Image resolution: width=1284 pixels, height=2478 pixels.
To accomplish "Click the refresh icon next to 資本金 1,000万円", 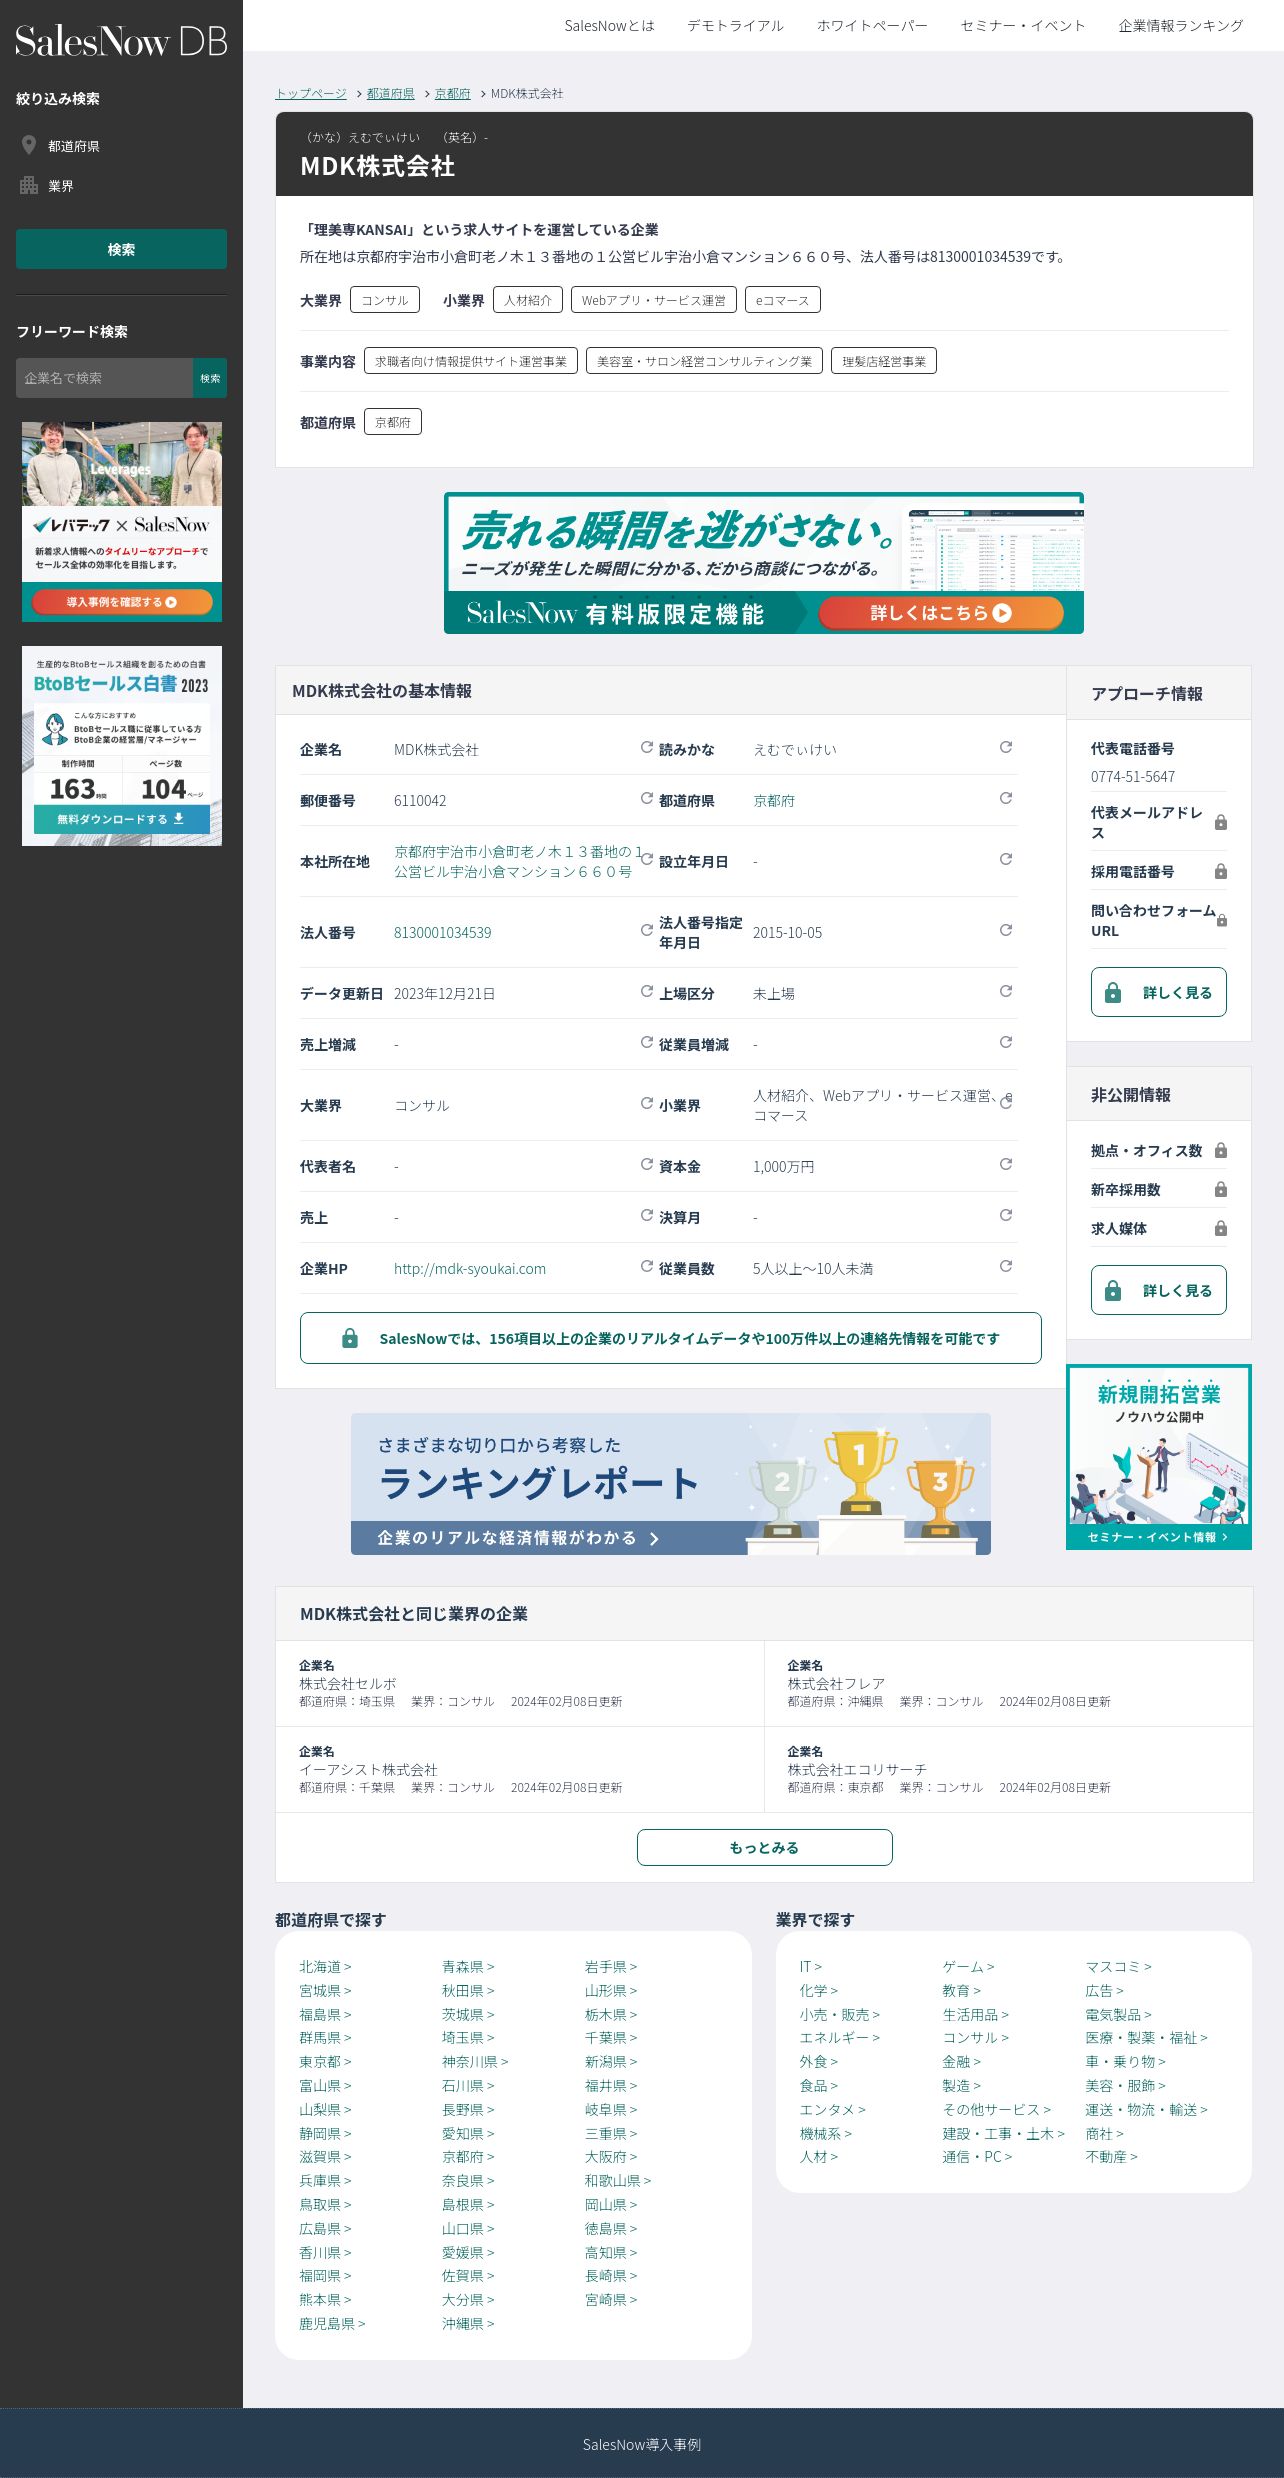I will tap(1006, 1164).
